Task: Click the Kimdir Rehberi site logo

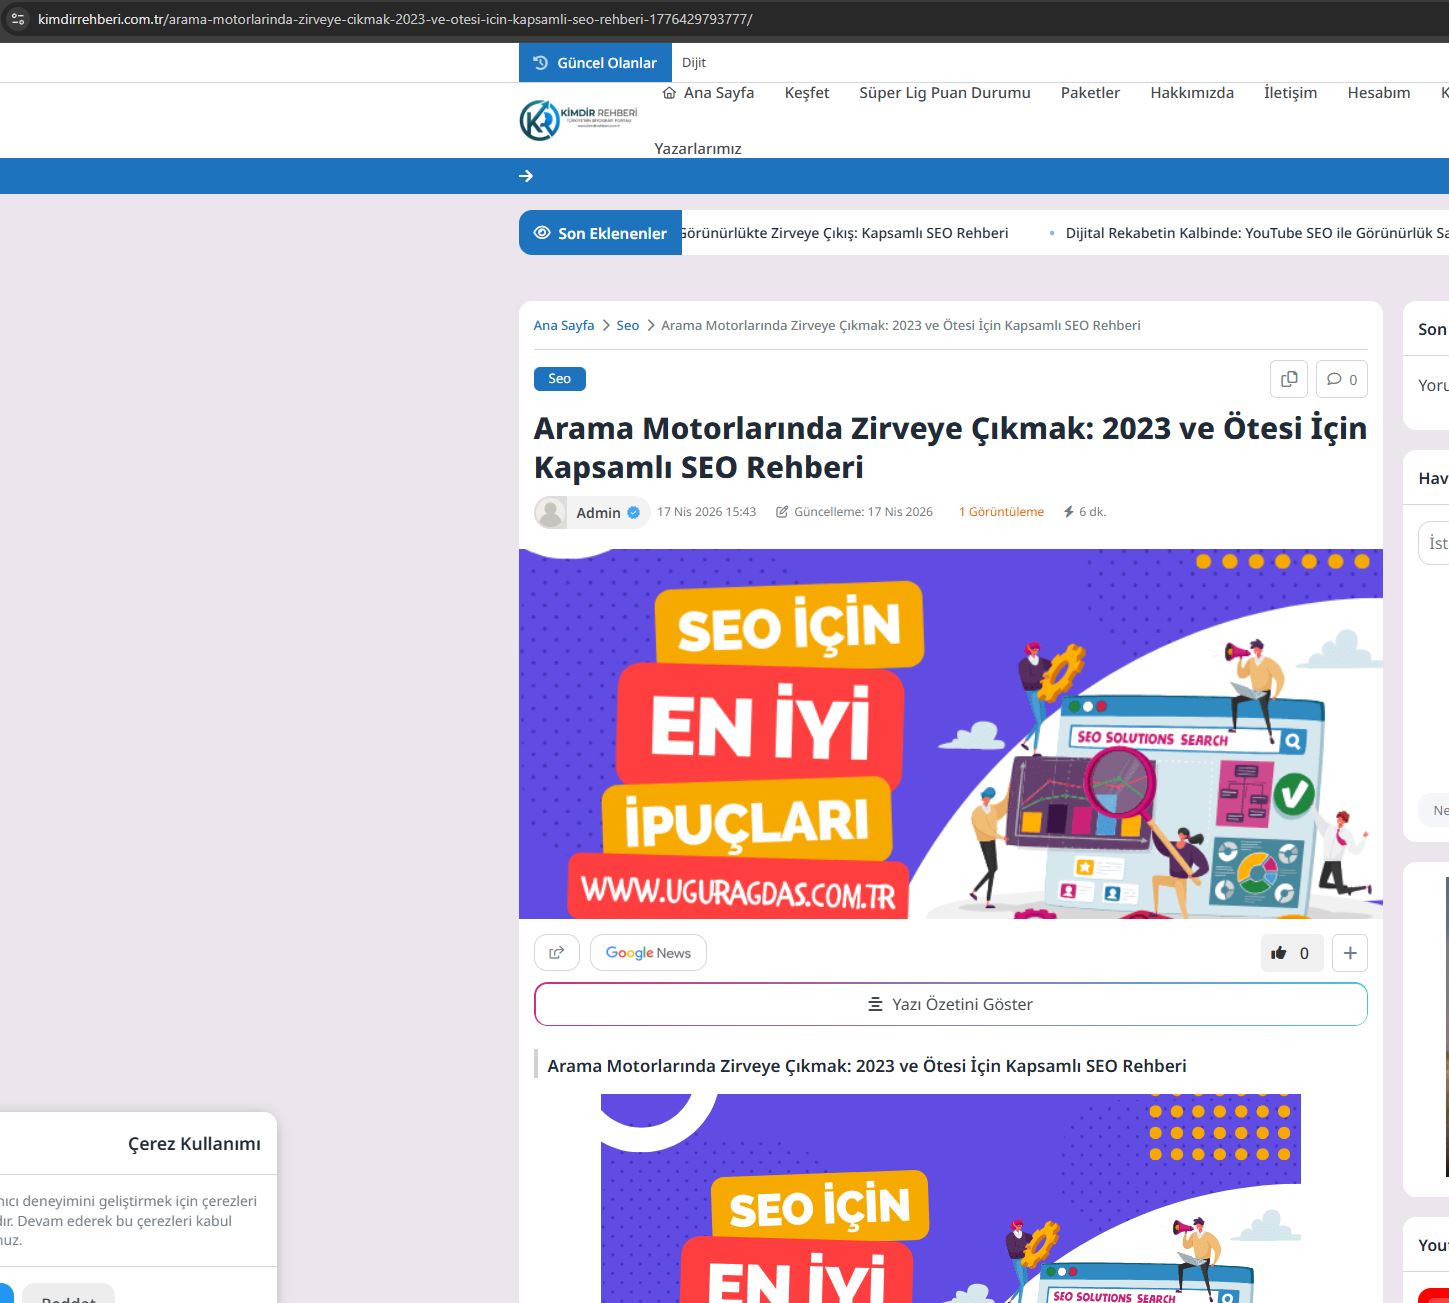Action: point(579,120)
